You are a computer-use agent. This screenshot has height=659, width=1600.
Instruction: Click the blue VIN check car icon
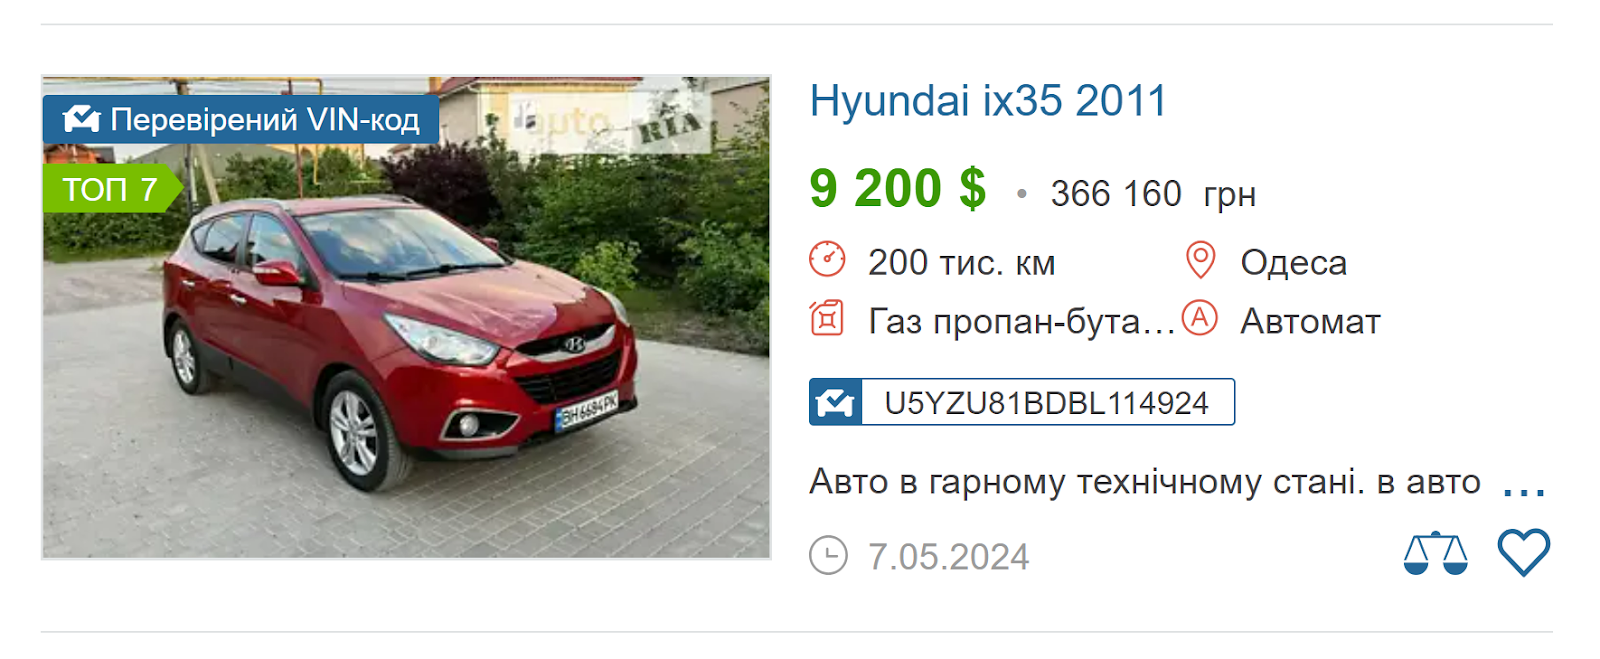pos(835,402)
